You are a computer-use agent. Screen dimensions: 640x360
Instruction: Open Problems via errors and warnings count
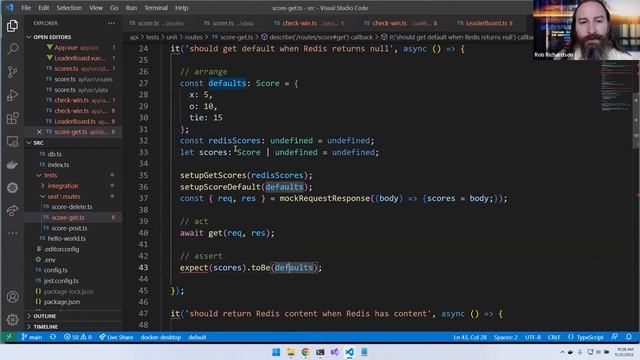pos(78,337)
